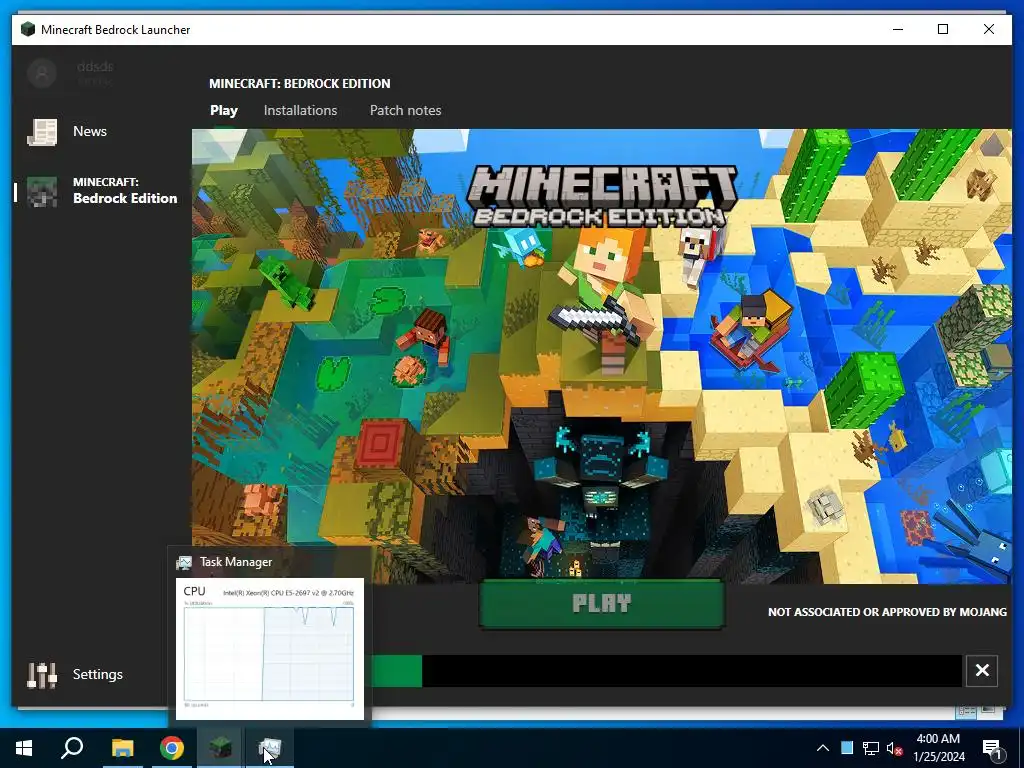The height and width of the screenshot is (768, 1024).
Task: Launch Google Chrome from the taskbar
Action: [x=172, y=748]
